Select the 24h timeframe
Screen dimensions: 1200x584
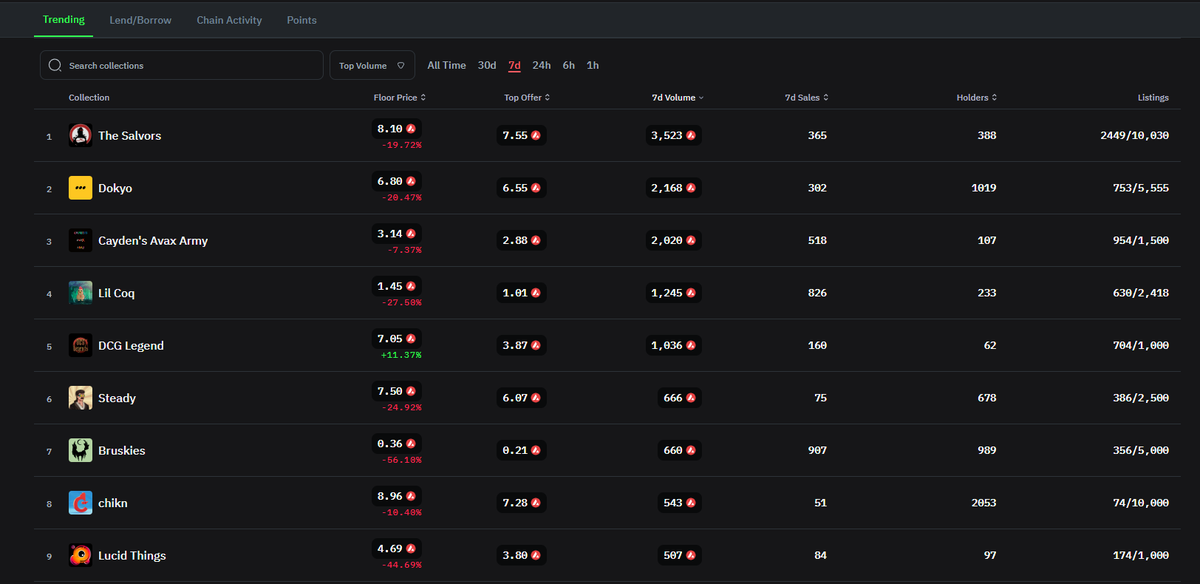pos(541,65)
